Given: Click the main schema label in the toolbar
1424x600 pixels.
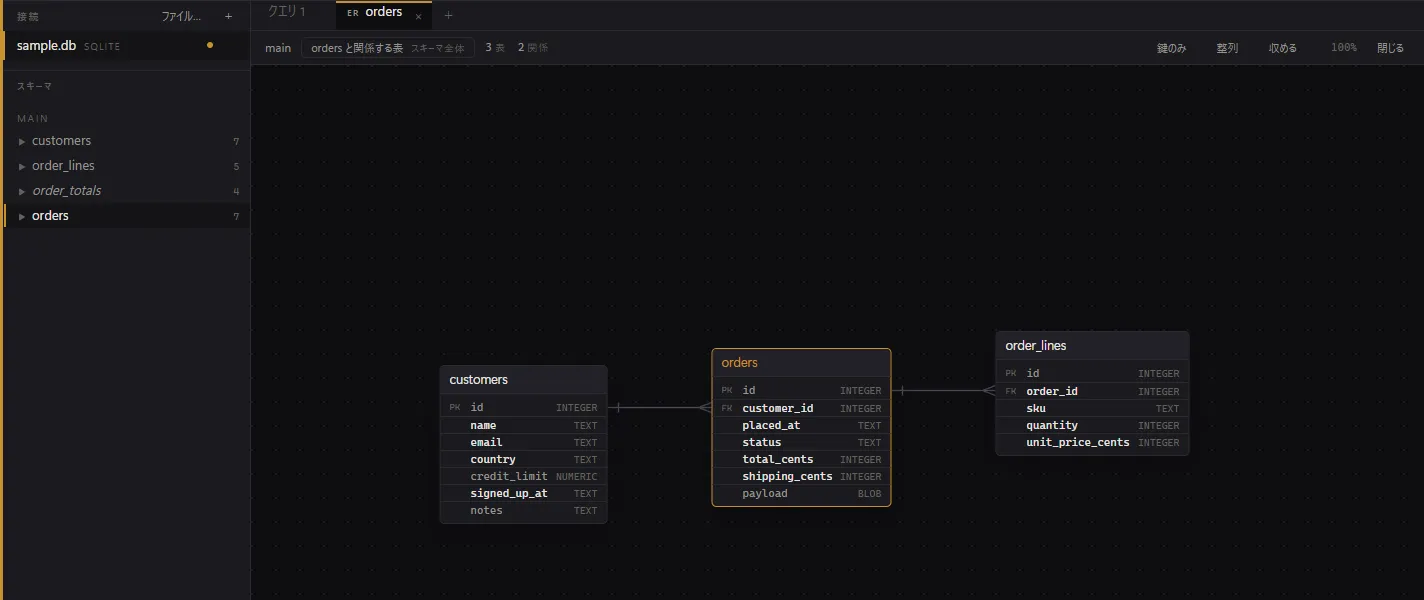Looking at the screenshot, I should click(278, 48).
